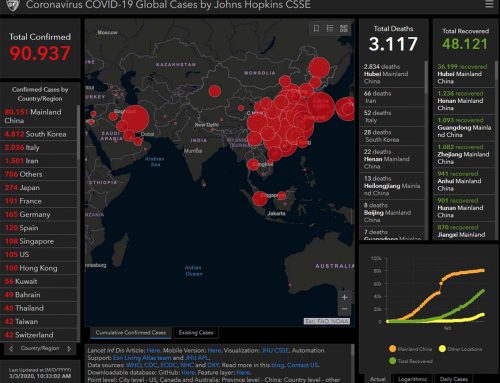500x383 pixels.
Task: Open the GitHub Here link
Action: (x=188, y=372)
